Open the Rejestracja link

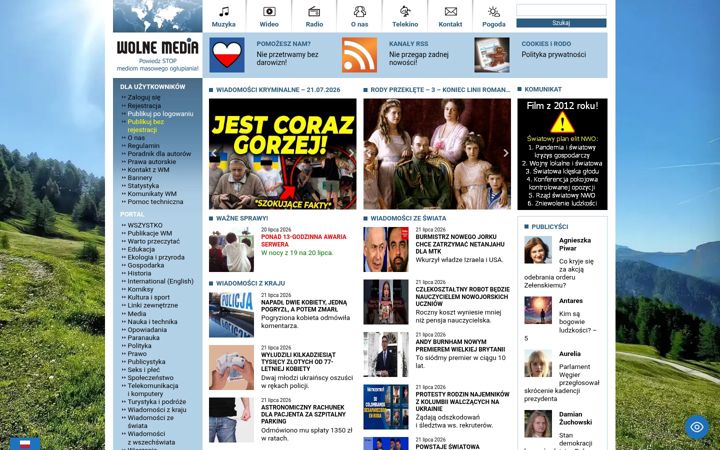[144, 106]
